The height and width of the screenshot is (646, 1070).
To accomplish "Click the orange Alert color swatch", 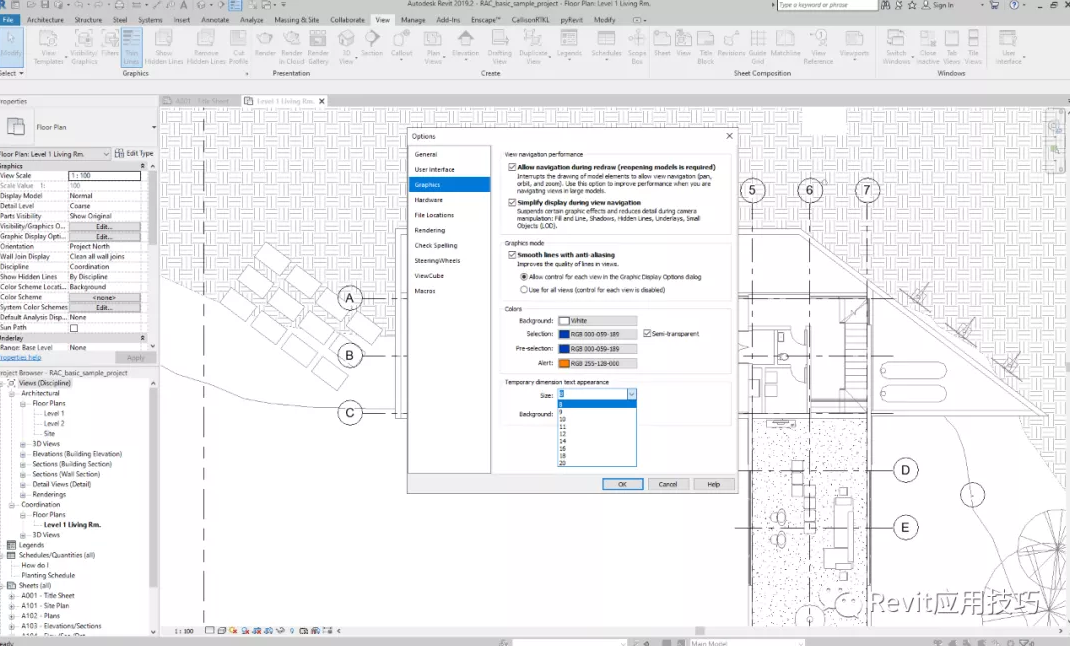I will pos(563,363).
